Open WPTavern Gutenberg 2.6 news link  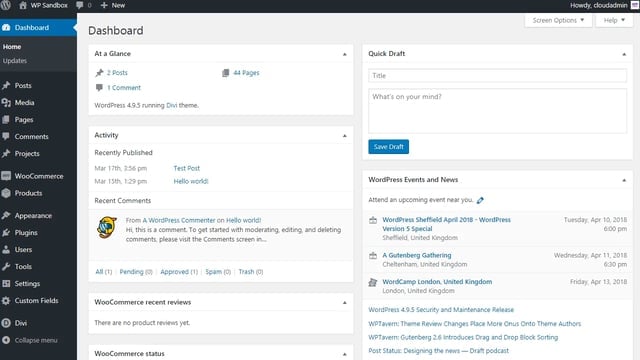(x=463, y=338)
